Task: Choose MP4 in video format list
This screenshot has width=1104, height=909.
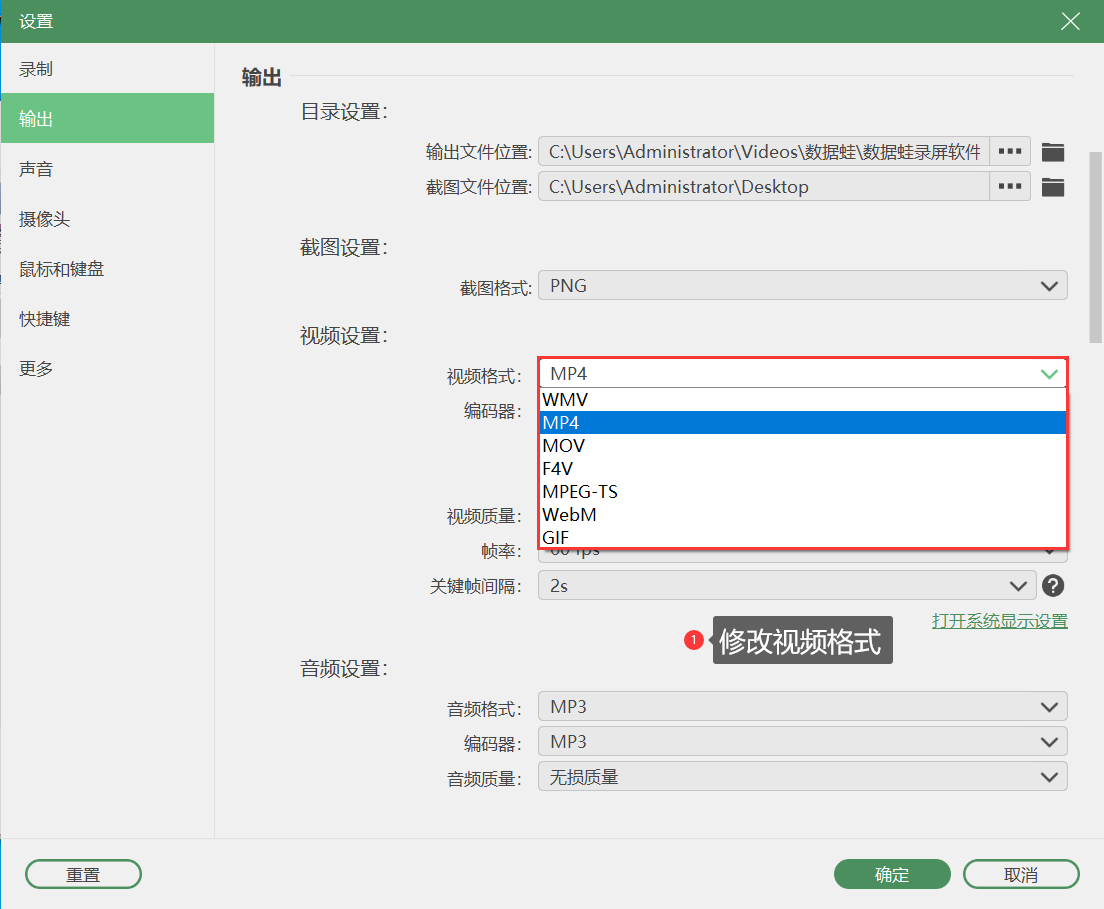Action: pos(803,422)
